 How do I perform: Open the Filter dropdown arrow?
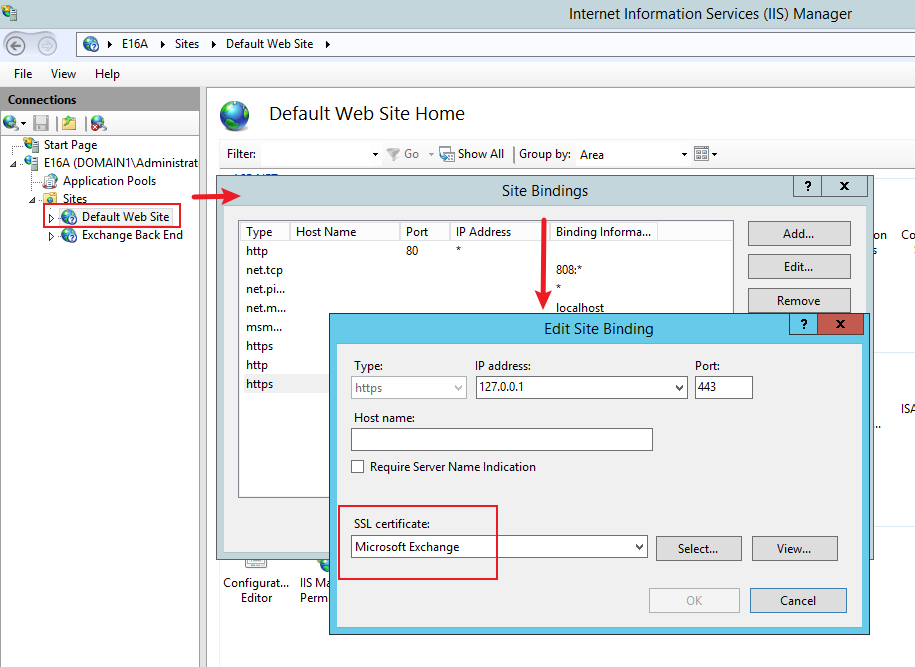(375, 155)
